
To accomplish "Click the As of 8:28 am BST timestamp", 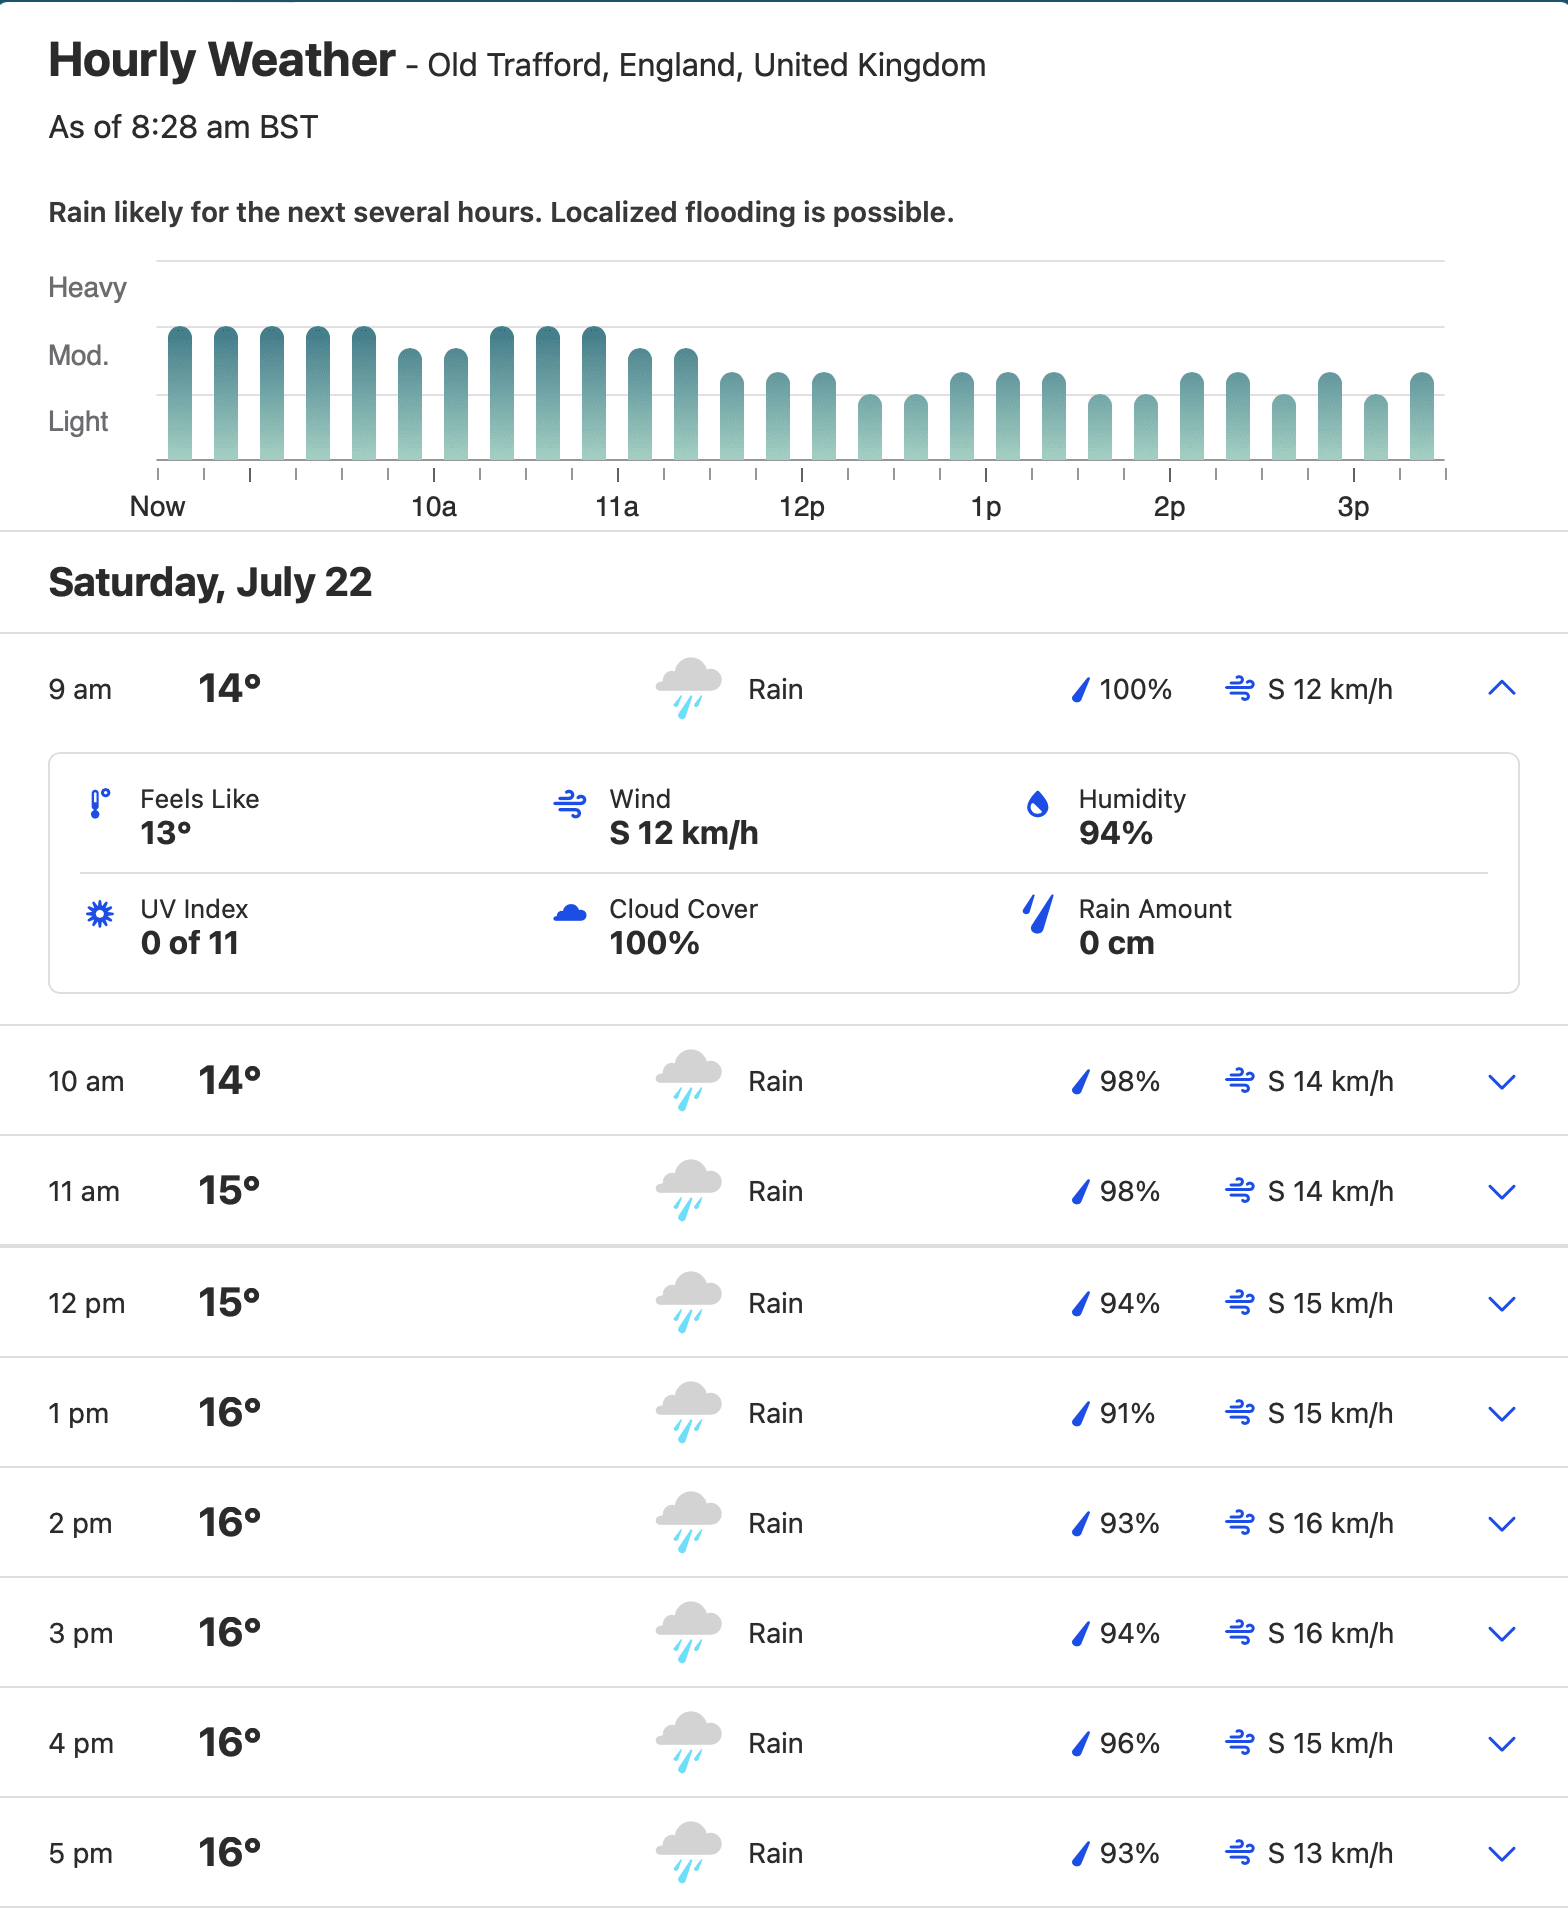I will tap(183, 128).
